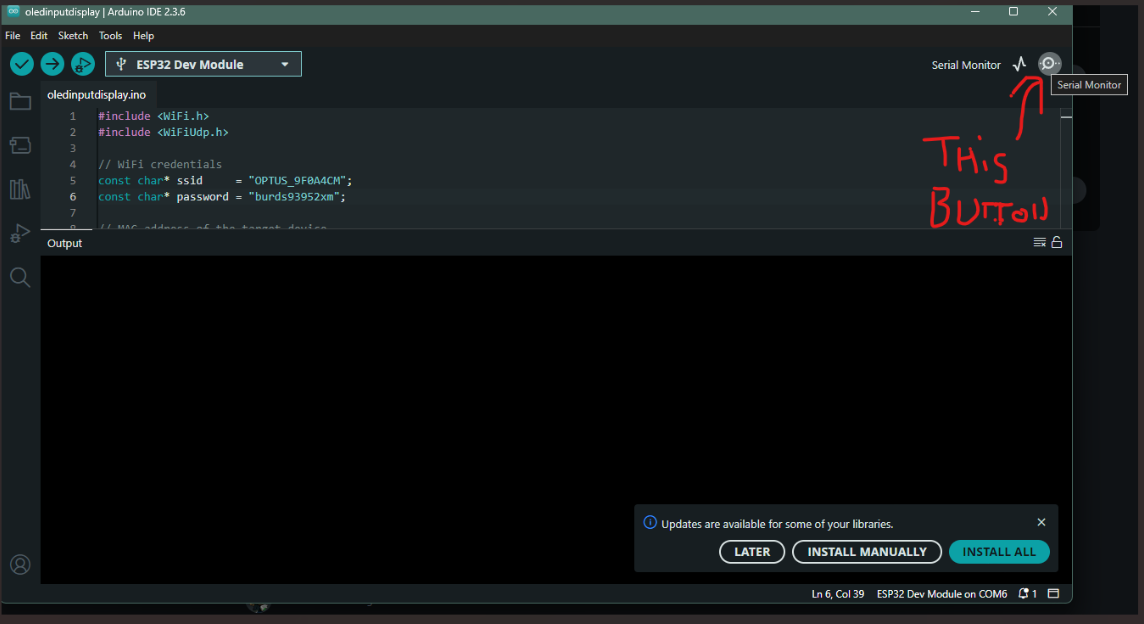Dismiss the library updates notification
Image resolution: width=1144 pixels, height=624 pixels.
[1041, 522]
